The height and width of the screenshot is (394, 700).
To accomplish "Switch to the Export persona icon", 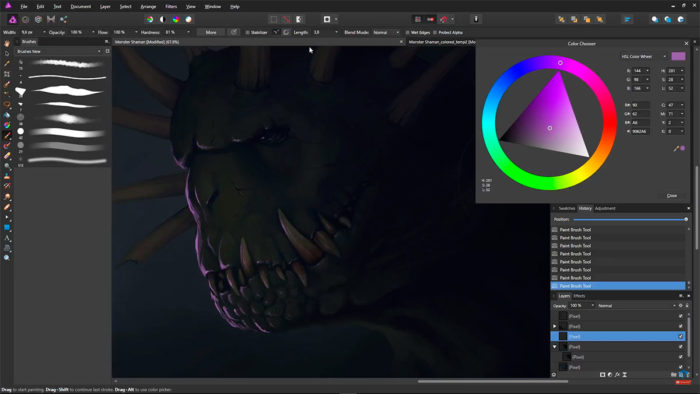I will tap(63, 20).
